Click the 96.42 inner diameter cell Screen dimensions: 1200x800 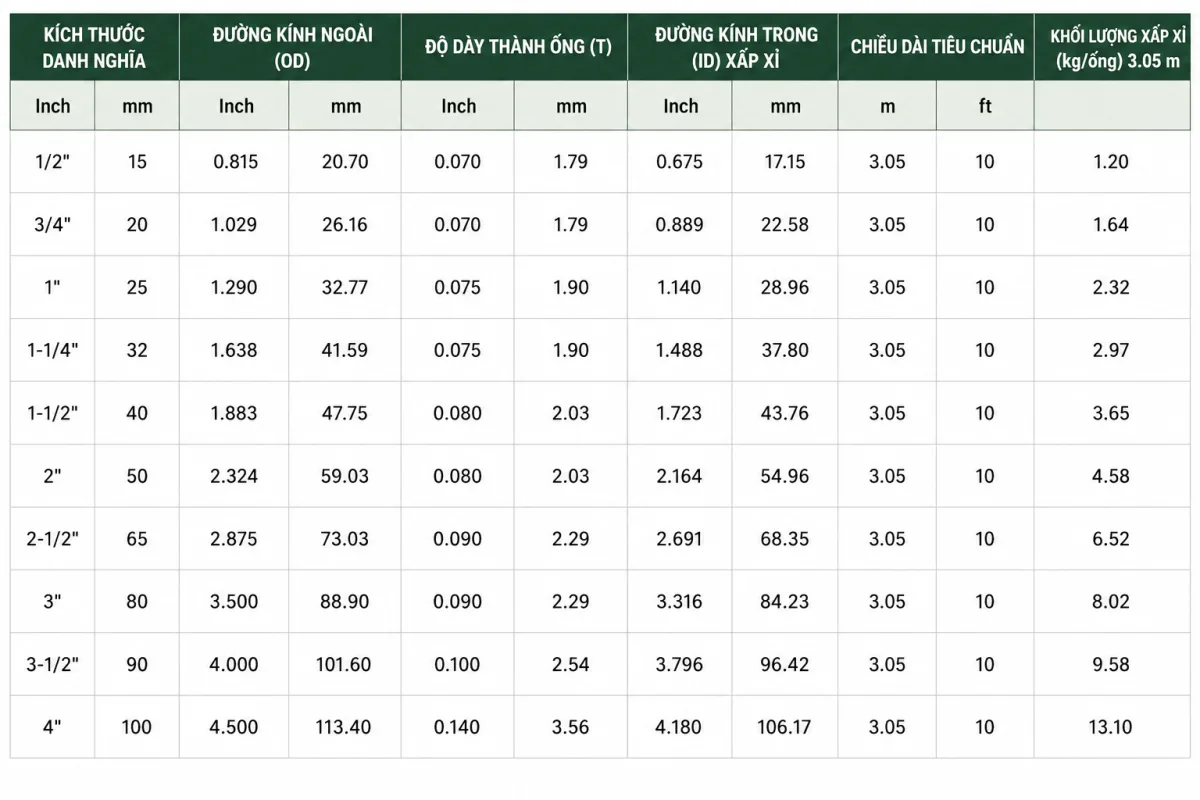click(785, 665)
